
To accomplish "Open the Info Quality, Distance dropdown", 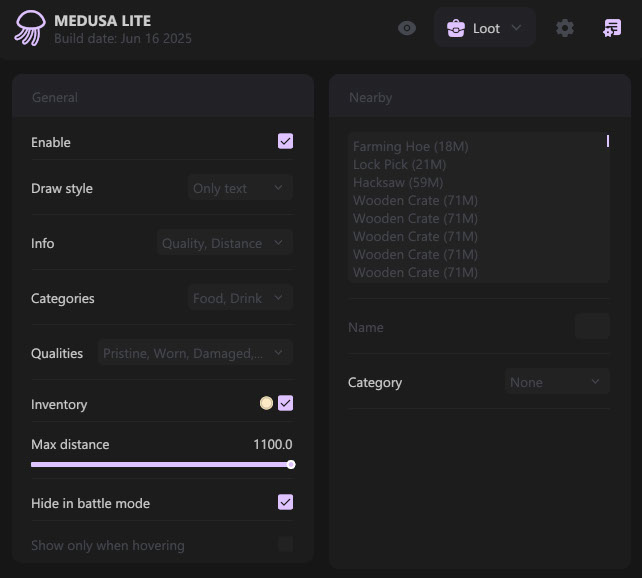I will [225, 243].
